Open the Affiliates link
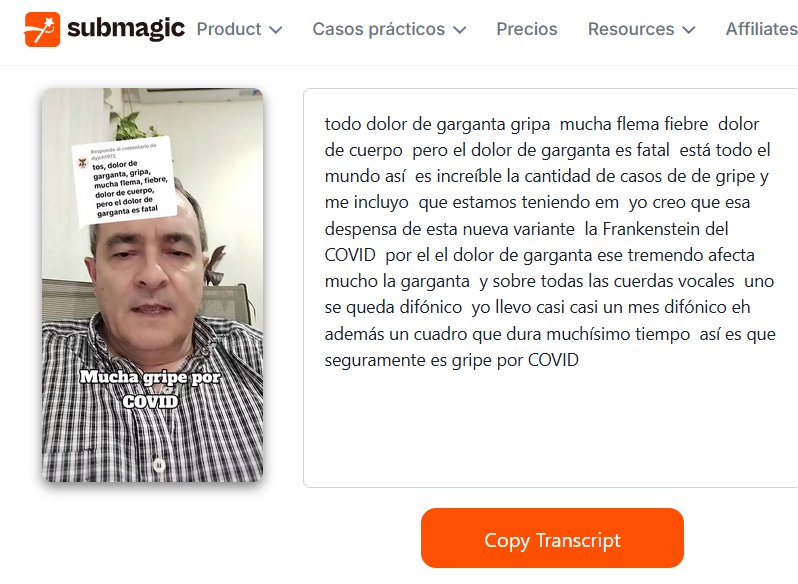798x584 pixels. tap(761, 29)
